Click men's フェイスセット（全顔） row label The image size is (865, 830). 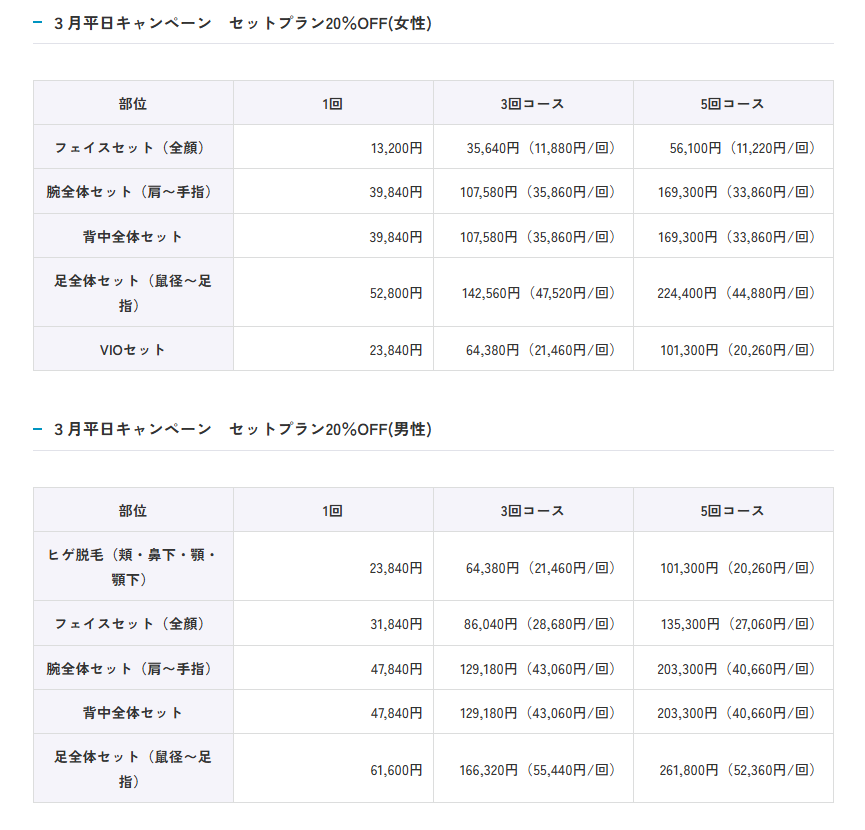(133, 623)
